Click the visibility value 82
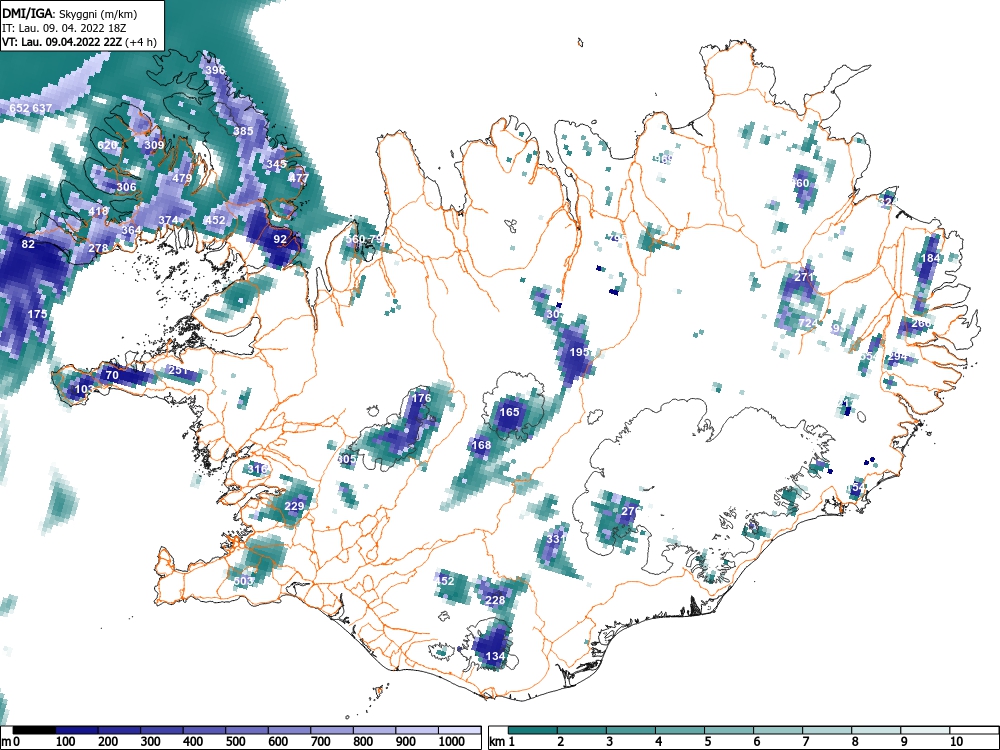Image resolution: width=1000 pixels, height=750 pixels. pos(28,244)
